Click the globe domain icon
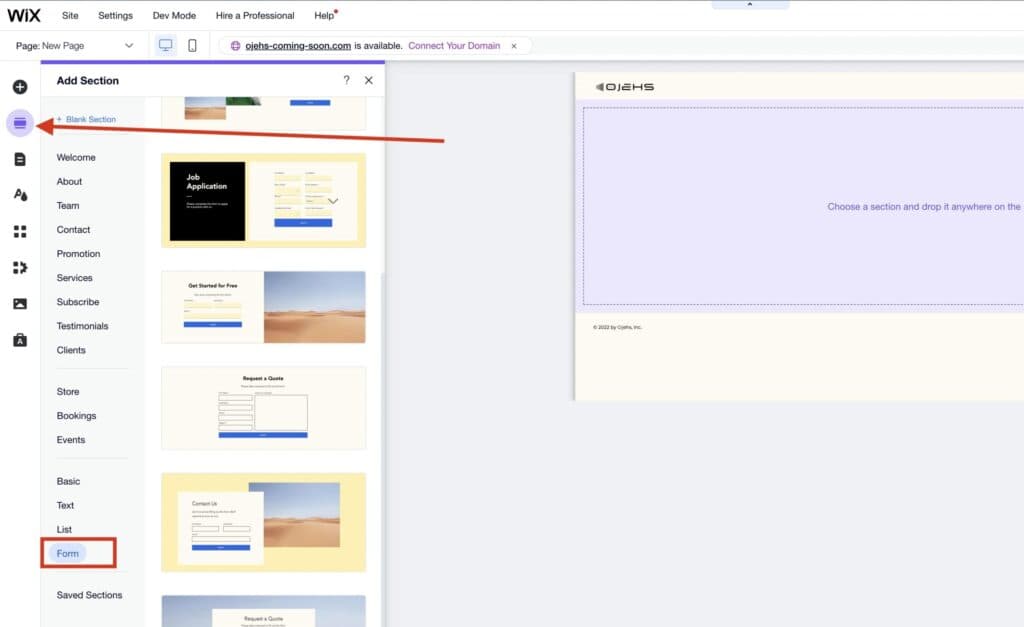The width and height of the screenshot is (1024, 627). [x=236, y=46]
